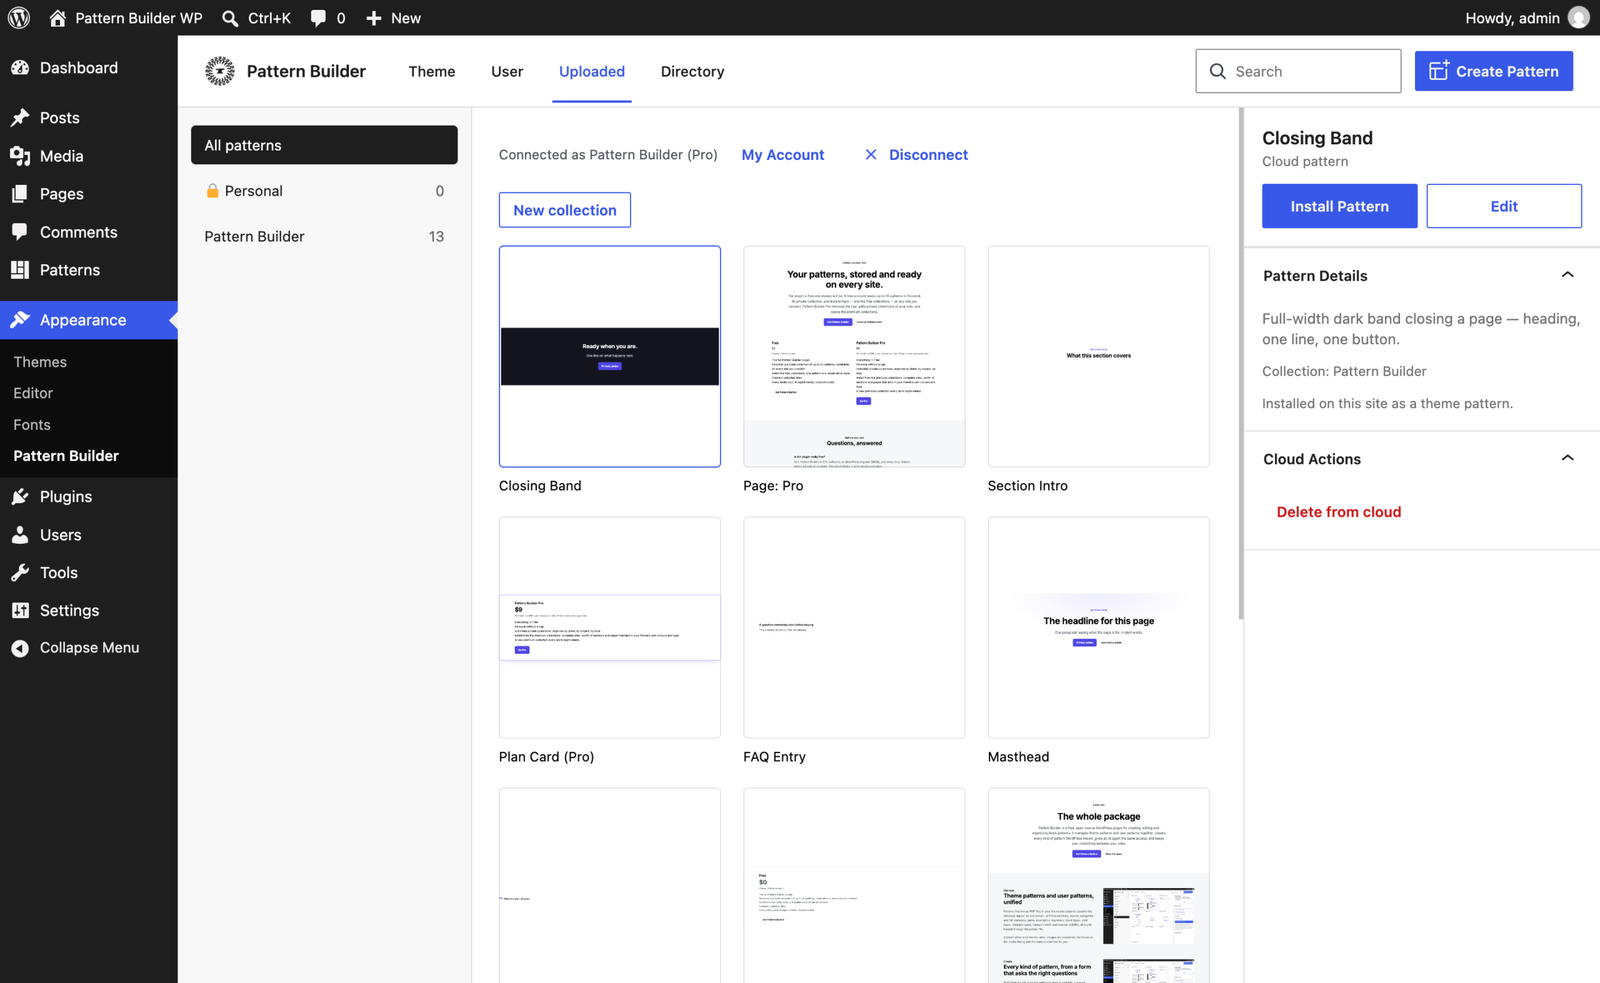1600x983 pixels.
Task: Select the Closing Band pattern thumbnail
Action: point(610,356)
